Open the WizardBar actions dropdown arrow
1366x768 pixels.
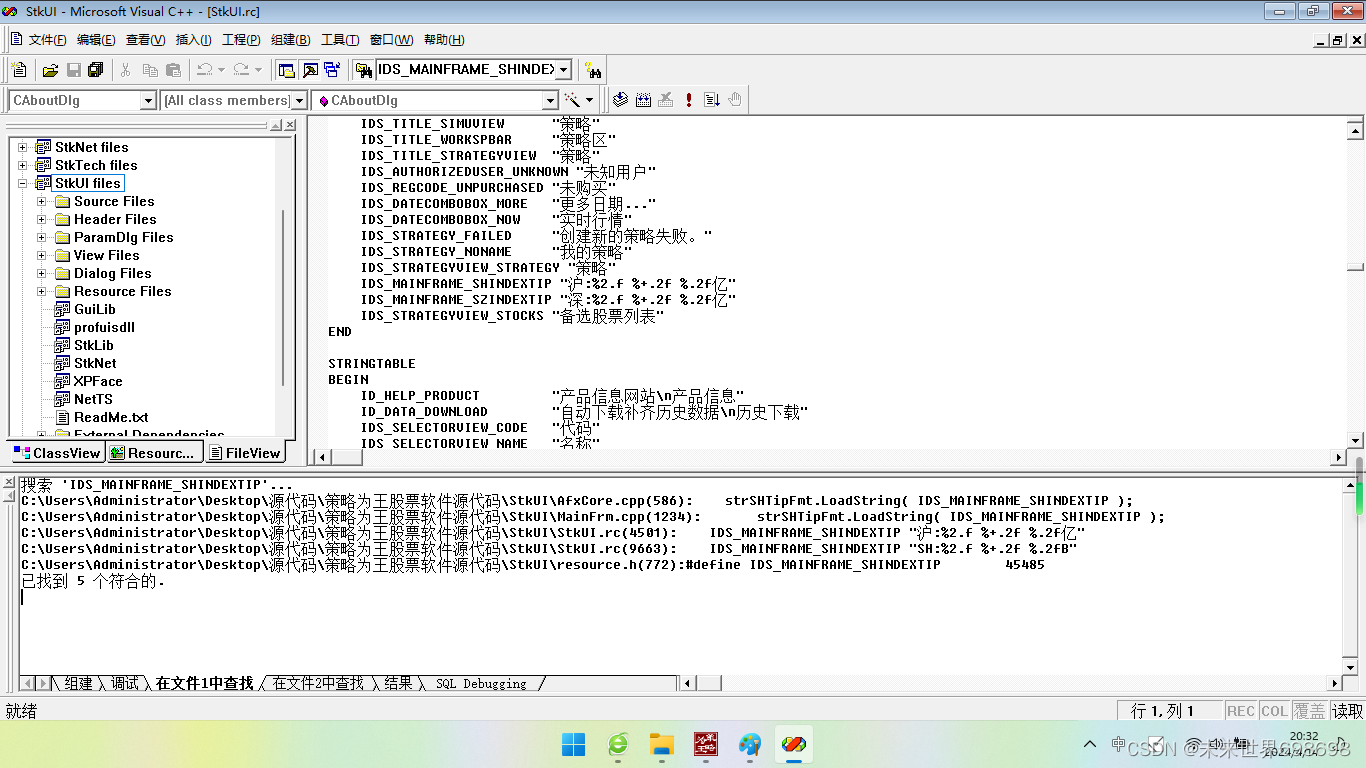click(589, 100)
